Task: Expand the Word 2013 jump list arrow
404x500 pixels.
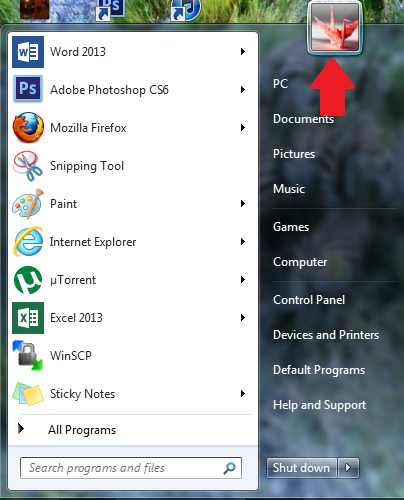Action: (x=243, y=51)
